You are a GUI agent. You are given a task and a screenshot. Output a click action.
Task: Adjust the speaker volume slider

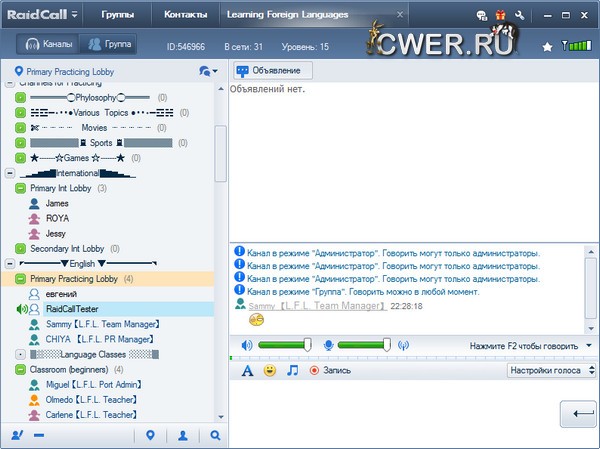(x=306, y=345)
